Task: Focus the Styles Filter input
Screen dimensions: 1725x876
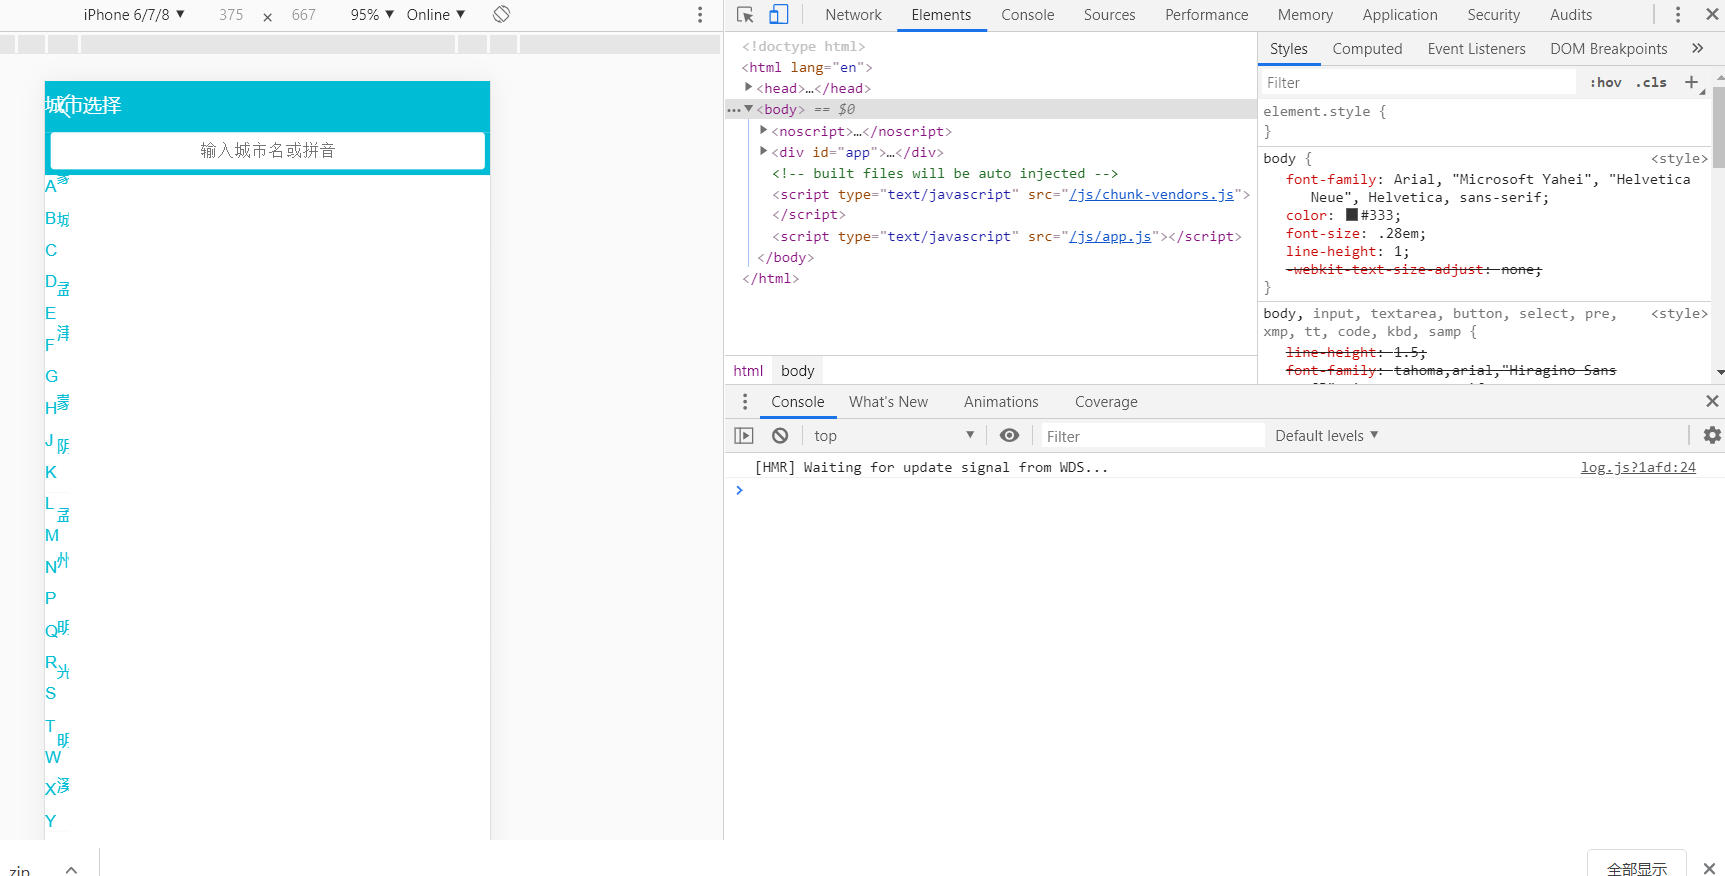Action: [x=1418, y=82]
